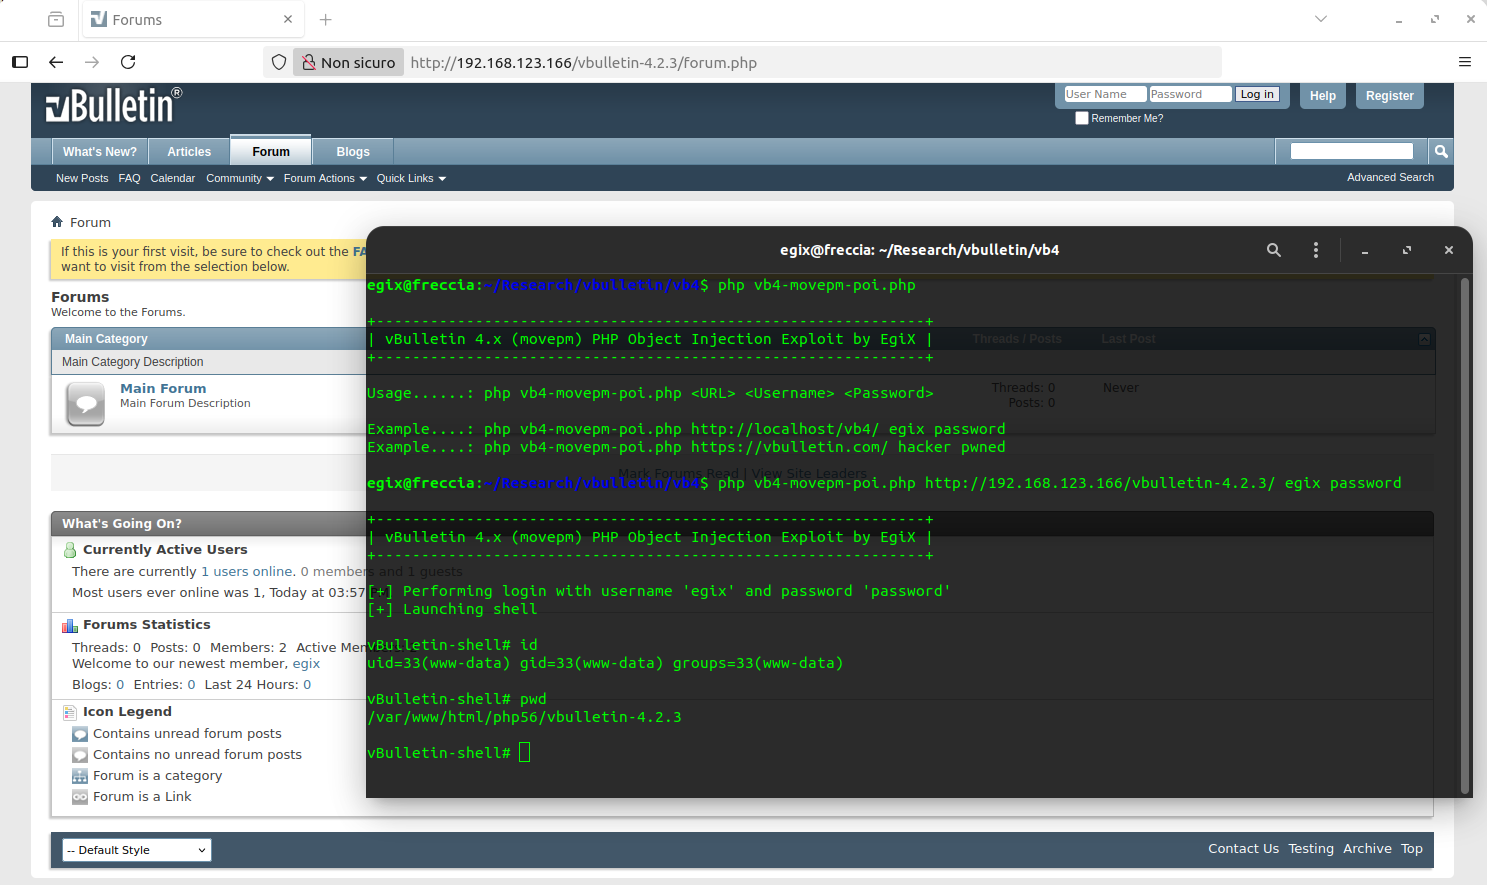Click the Forum breadcrumb text
Image resolution: width=1487 pixels, height=885 pixels.
(x=90, y=222)
